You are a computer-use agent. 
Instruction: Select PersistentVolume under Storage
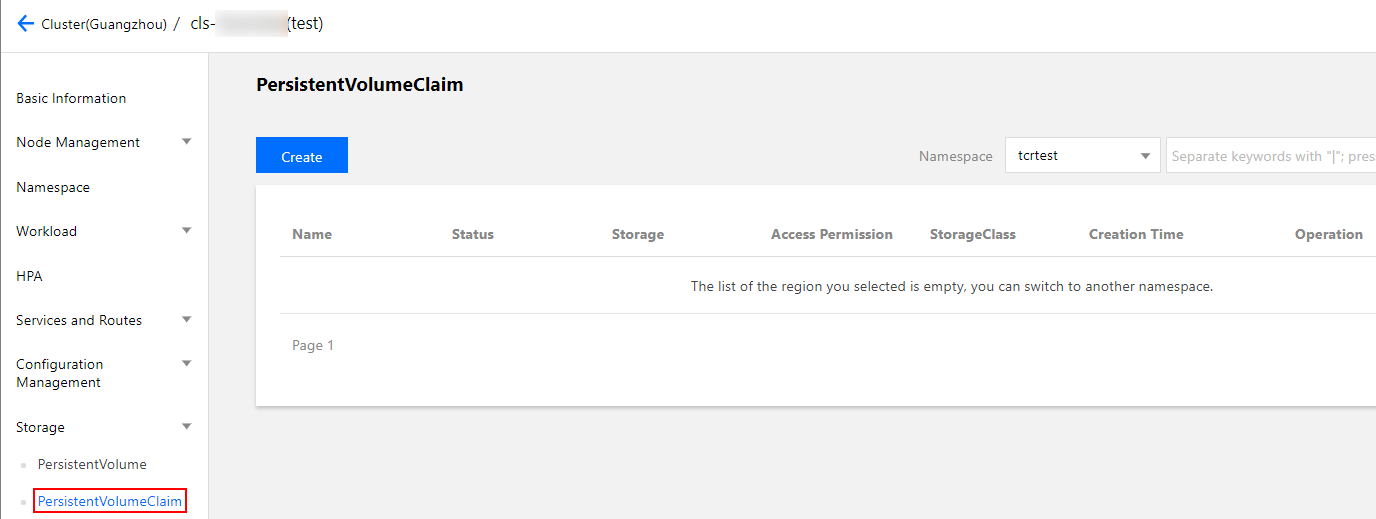[92, 464]
